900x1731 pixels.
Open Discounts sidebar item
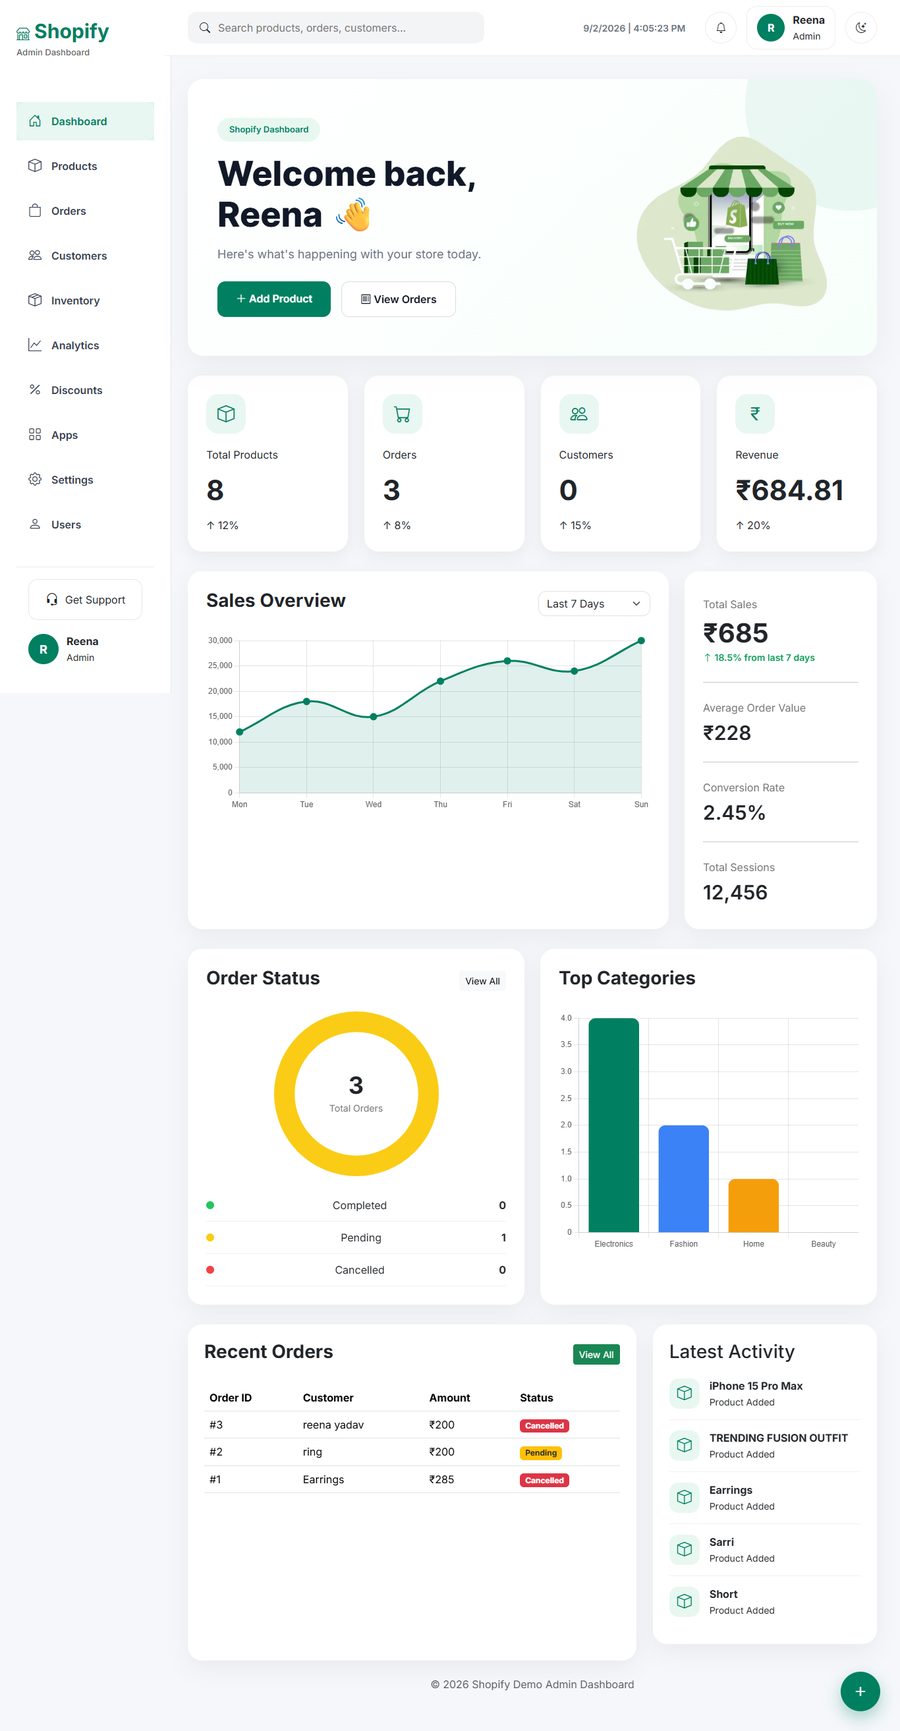click(85, 390)
